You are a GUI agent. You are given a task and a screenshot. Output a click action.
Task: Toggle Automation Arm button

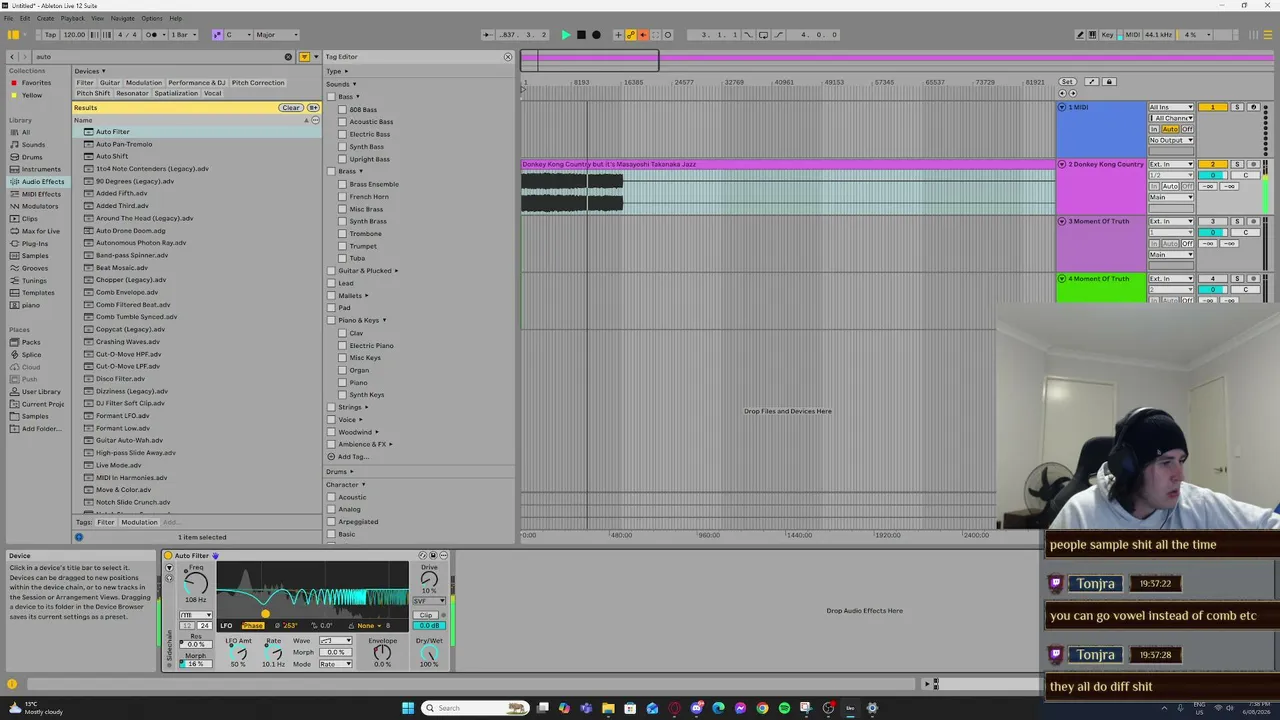tap(631, 35)
